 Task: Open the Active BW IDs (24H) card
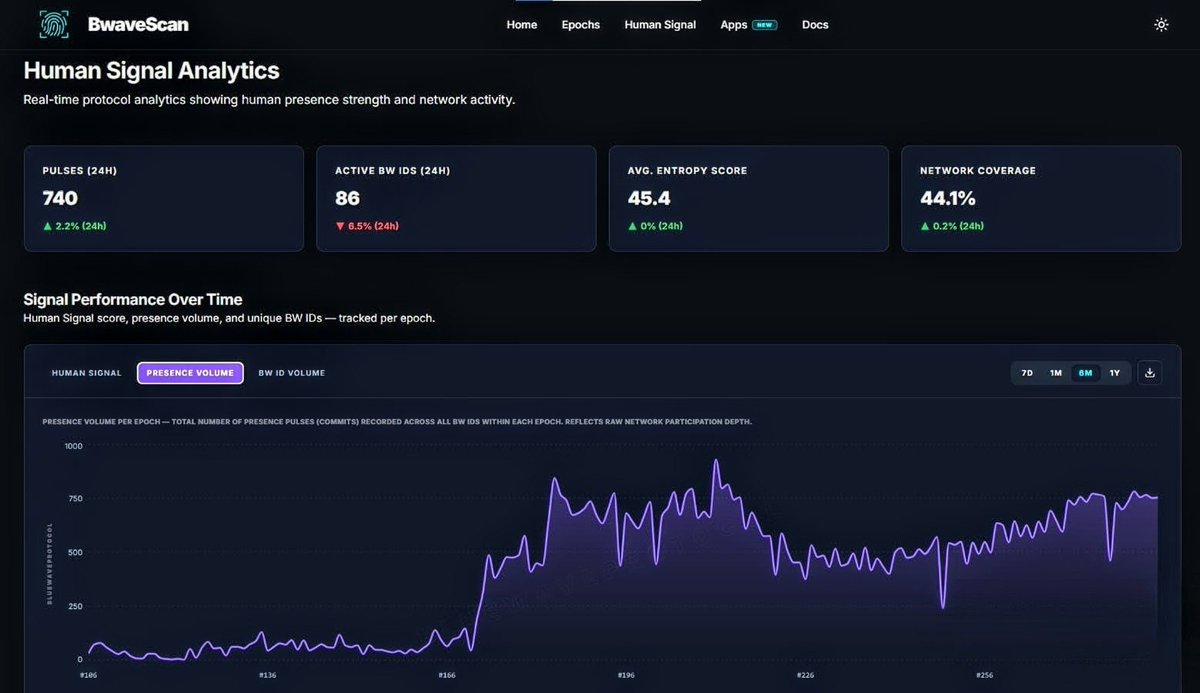click(456, 198)
